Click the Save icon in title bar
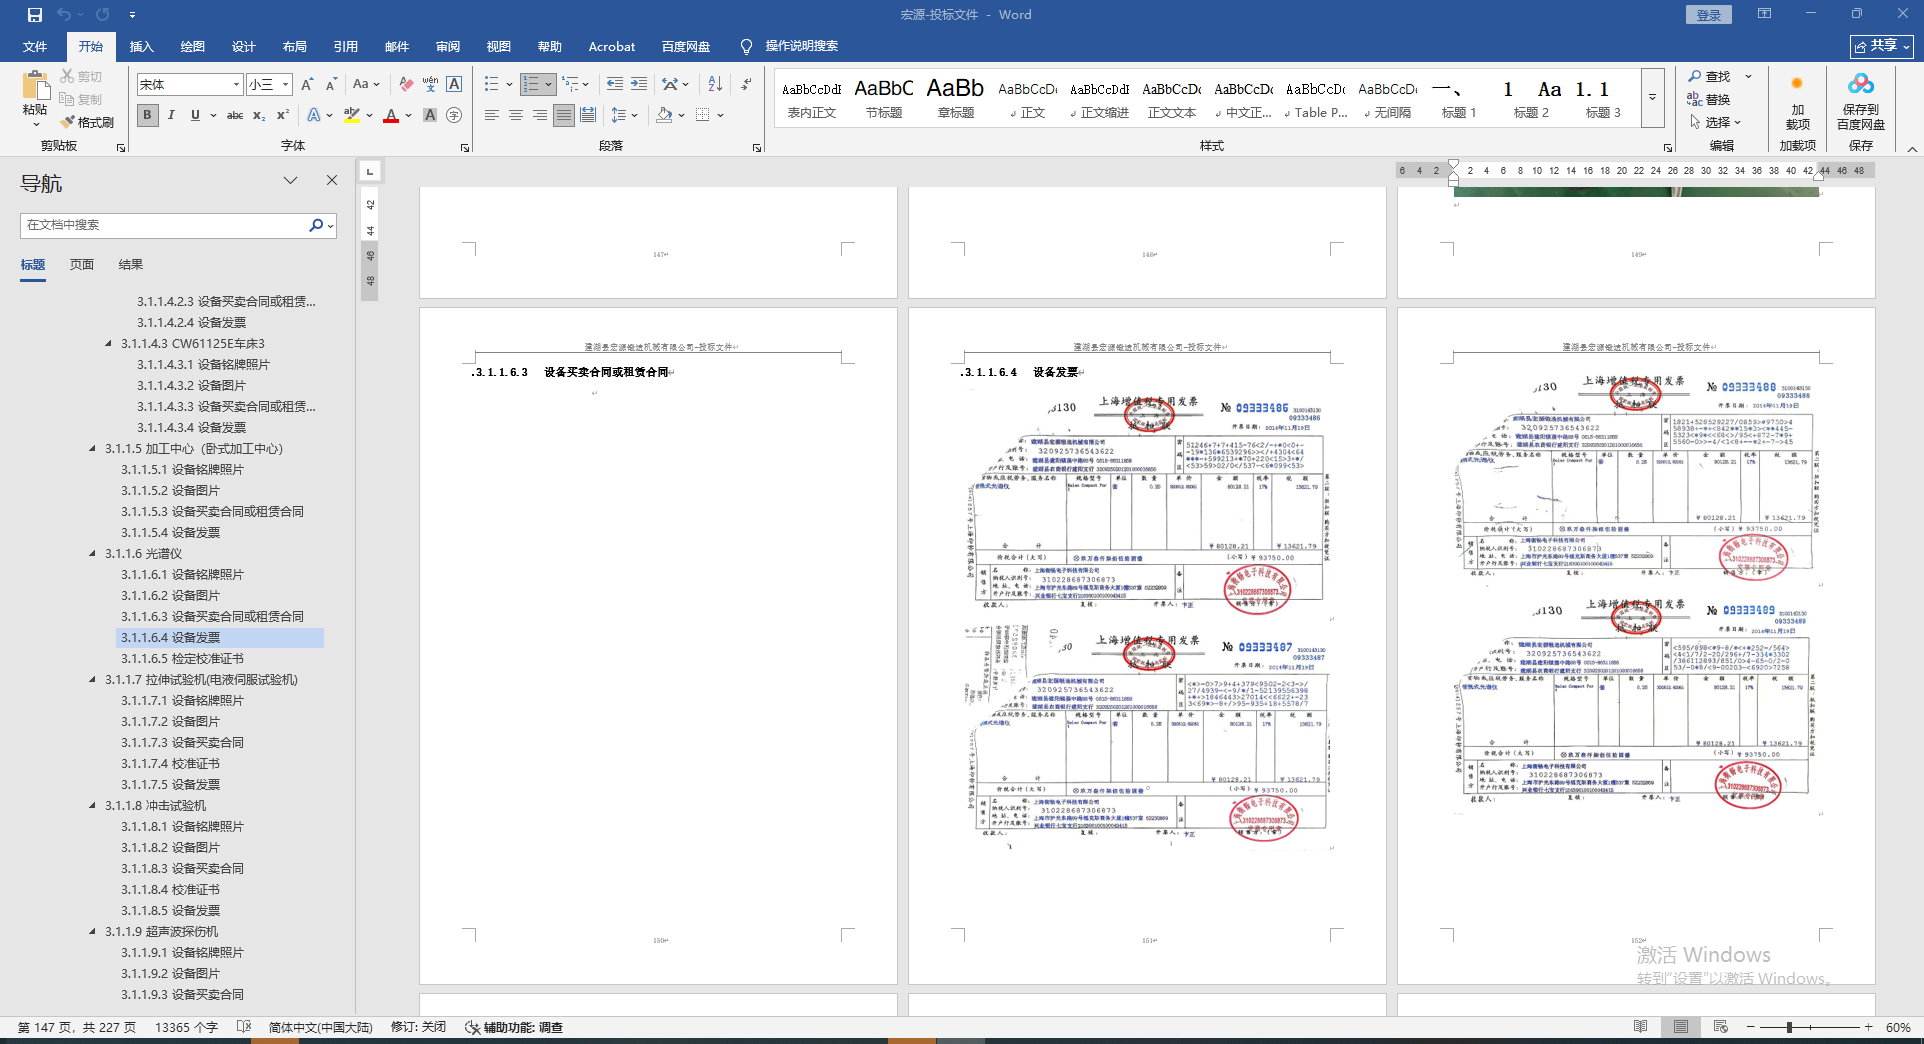The width and height of the screenshot is (1924, 1044). coord(35,14)
